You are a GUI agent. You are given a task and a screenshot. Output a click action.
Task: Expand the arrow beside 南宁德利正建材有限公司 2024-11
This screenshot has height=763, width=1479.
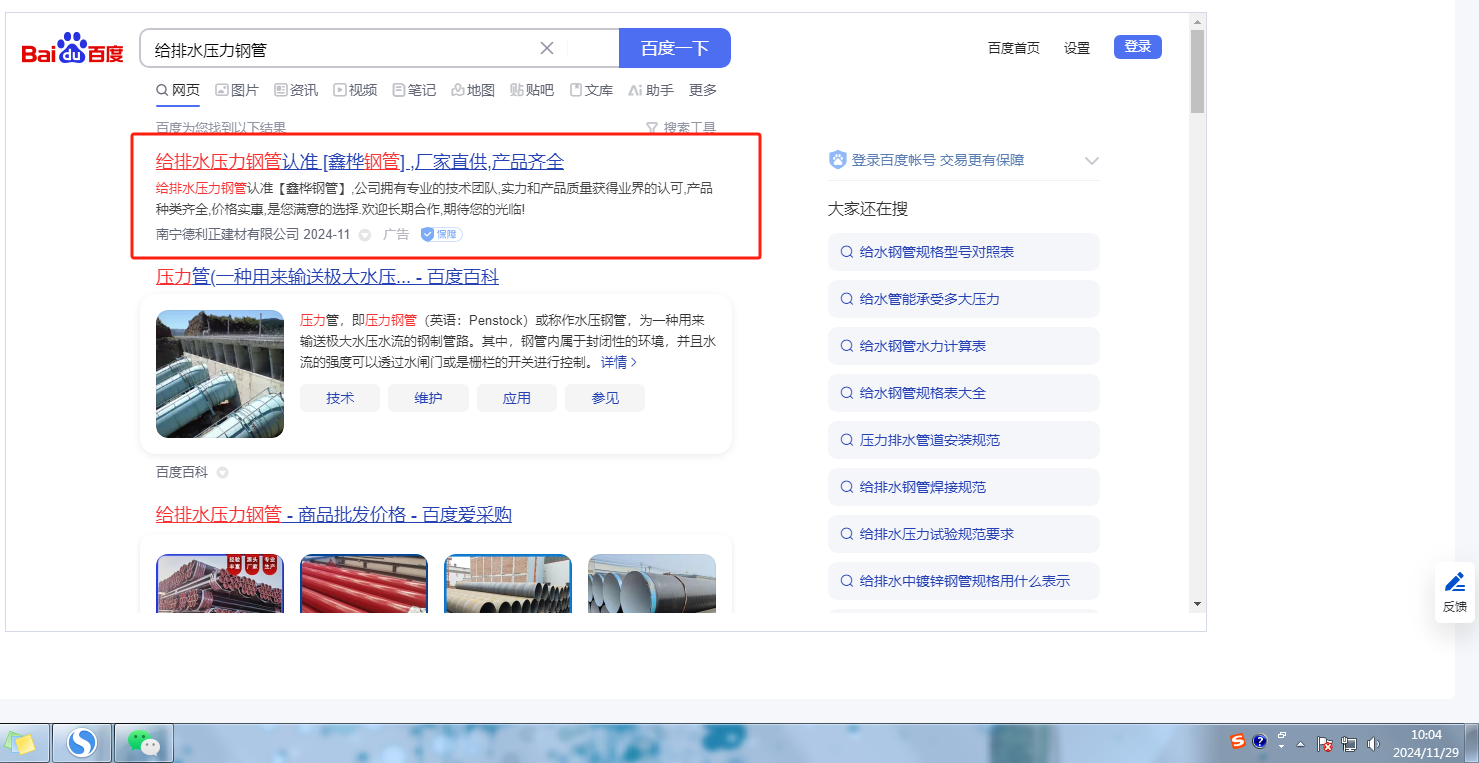coord(365,235)
